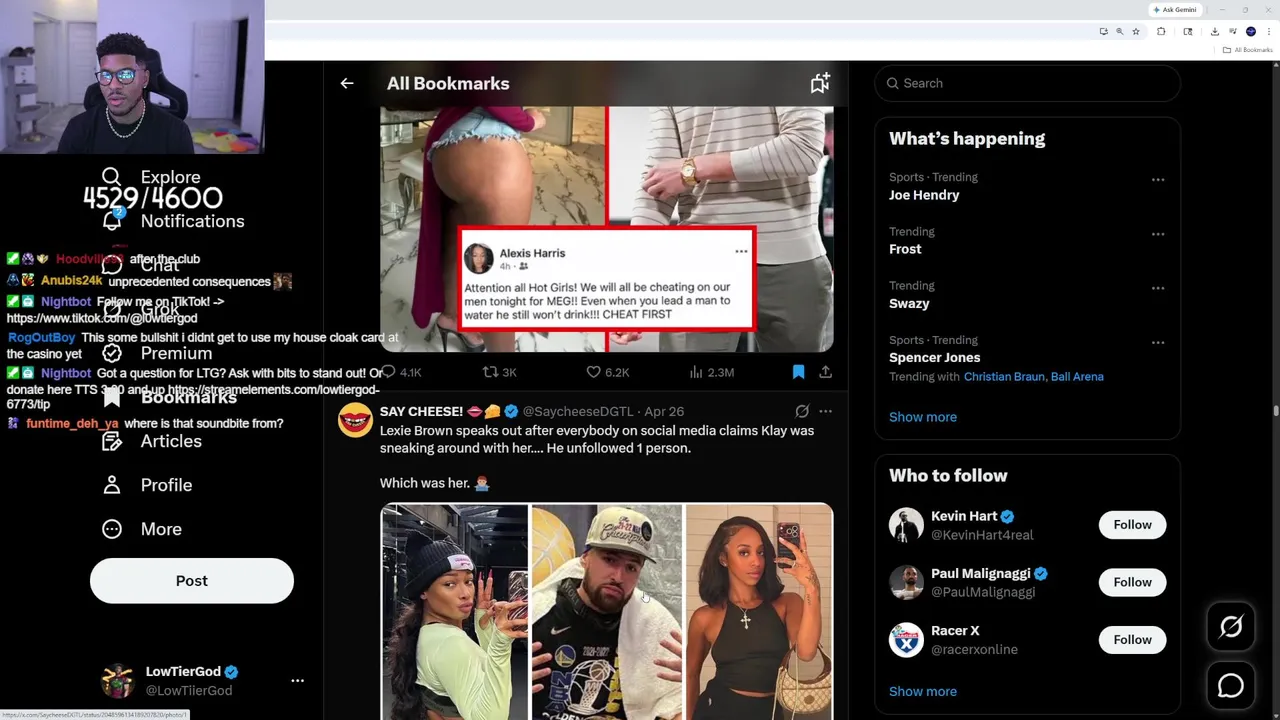This screenshot has width=1280, height=720.
Task: Open the Chrome profile avatar
Action: (1250, 32)
